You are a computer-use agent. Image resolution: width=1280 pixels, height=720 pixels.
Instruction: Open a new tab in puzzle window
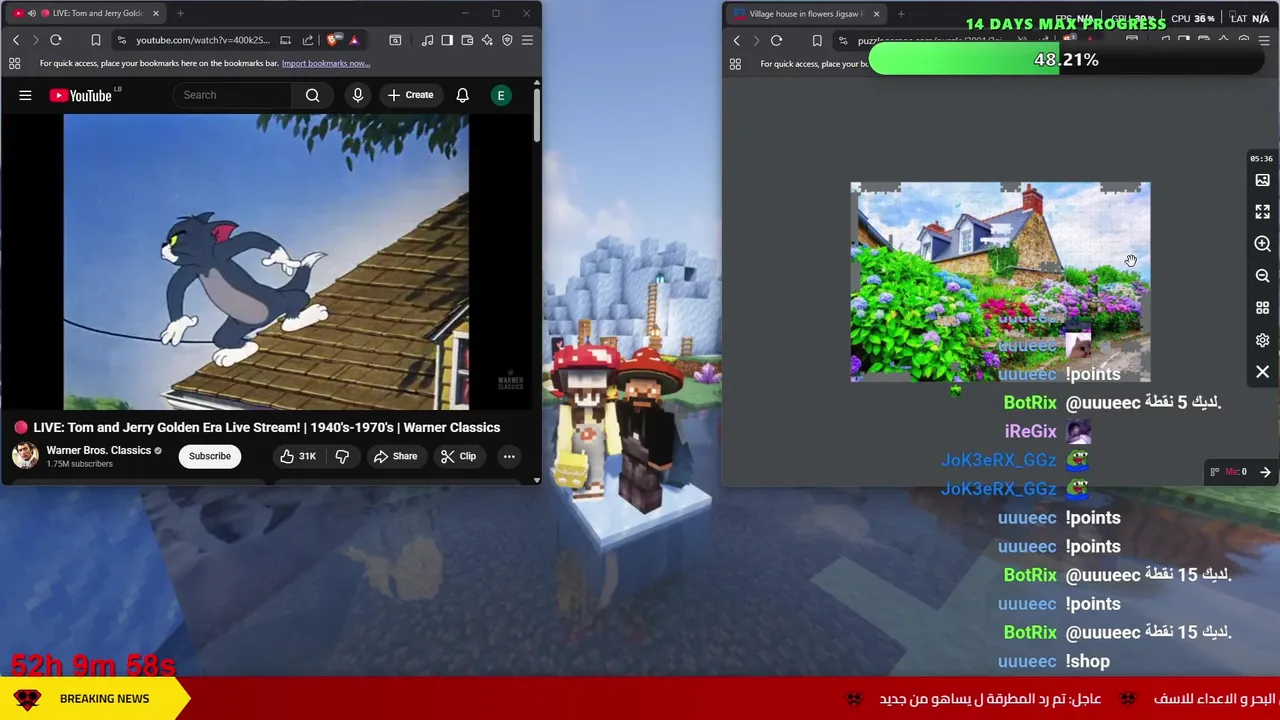tap(901, 14)
